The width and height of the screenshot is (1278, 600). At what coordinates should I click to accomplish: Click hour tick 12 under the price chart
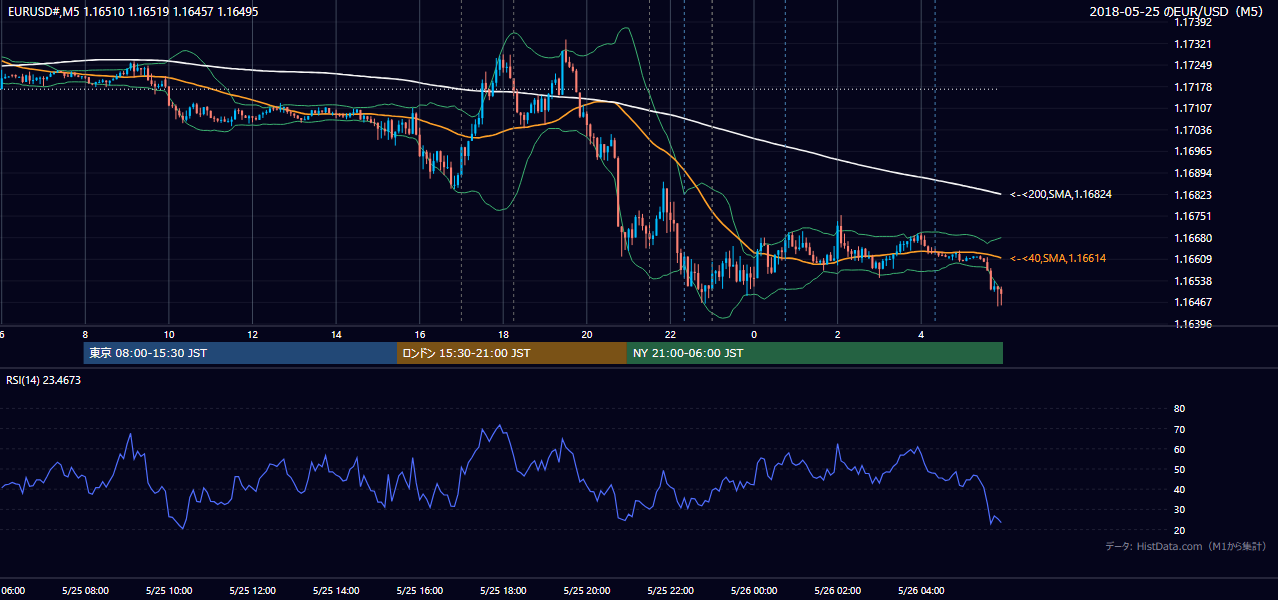pos(252,335)
